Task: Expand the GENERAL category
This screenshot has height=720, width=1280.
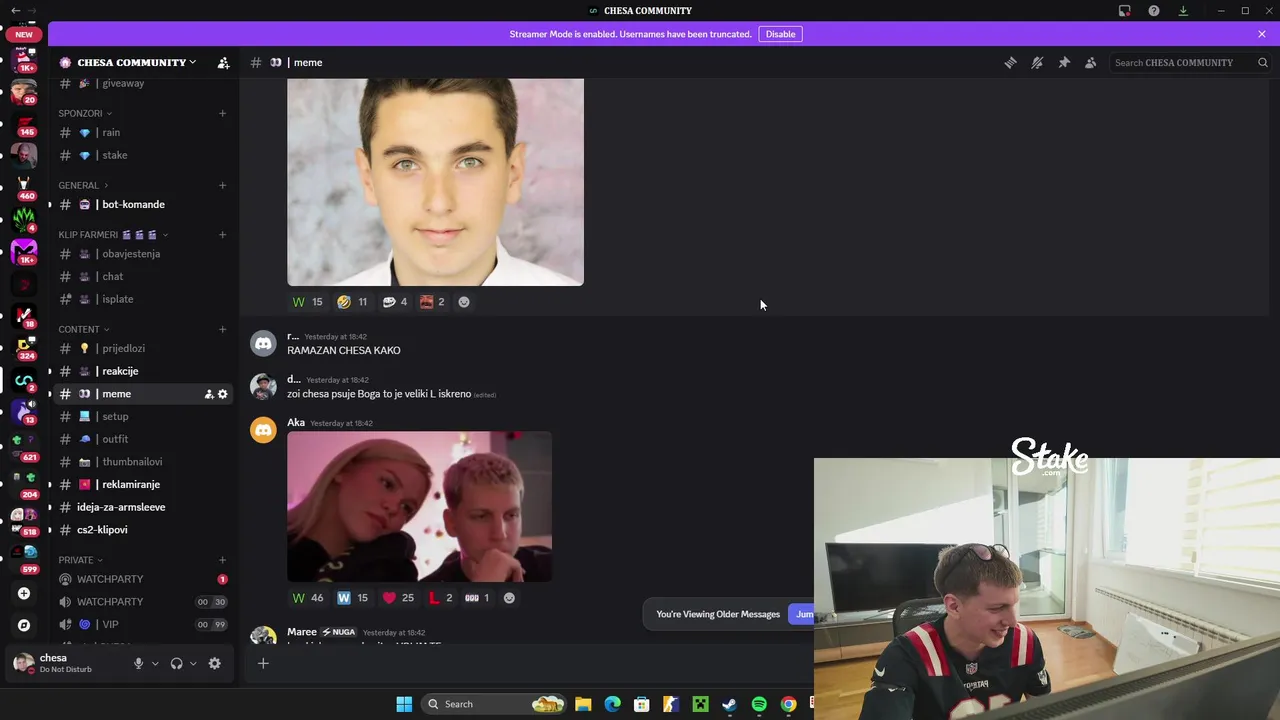Action: [x=83, y=185]
